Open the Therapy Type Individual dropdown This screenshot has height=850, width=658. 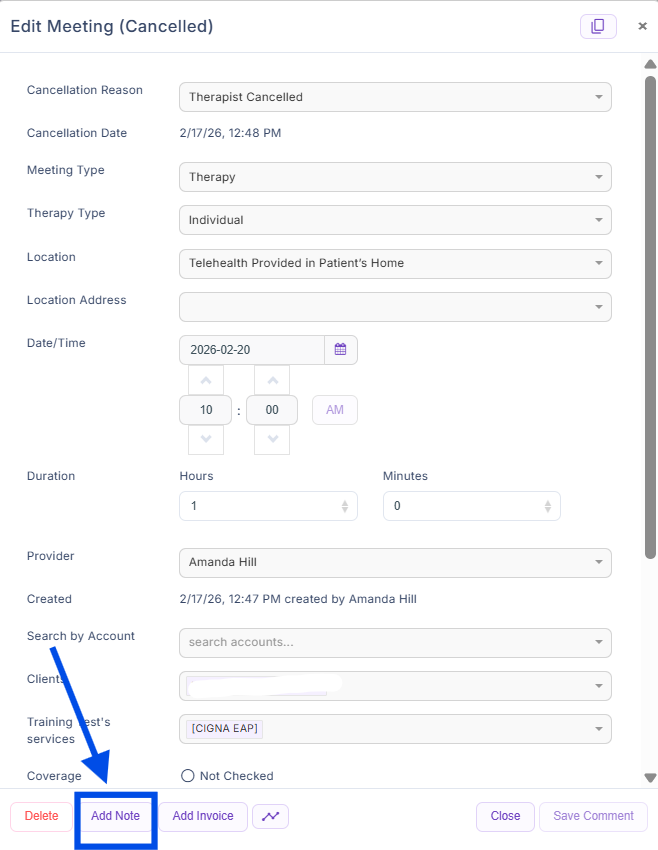pyautogui.click(x=395, y=220)
